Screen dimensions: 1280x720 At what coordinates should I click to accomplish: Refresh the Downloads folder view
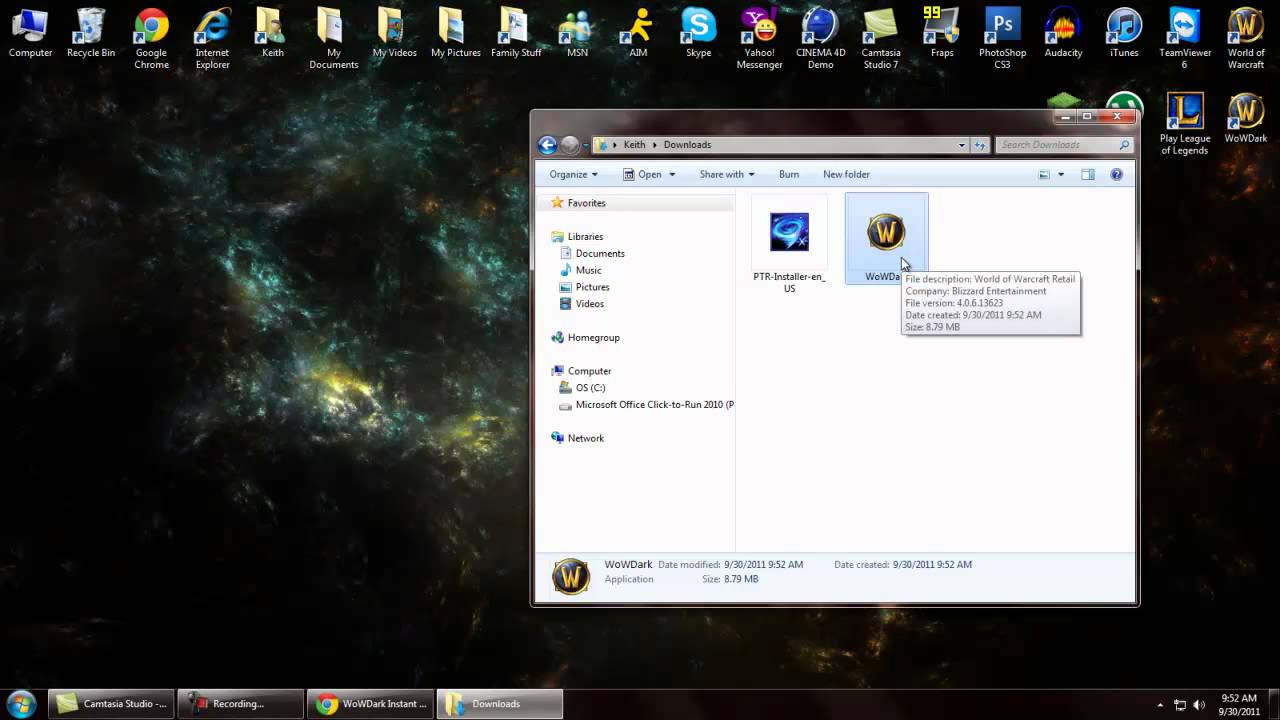(x=980, y=145)
